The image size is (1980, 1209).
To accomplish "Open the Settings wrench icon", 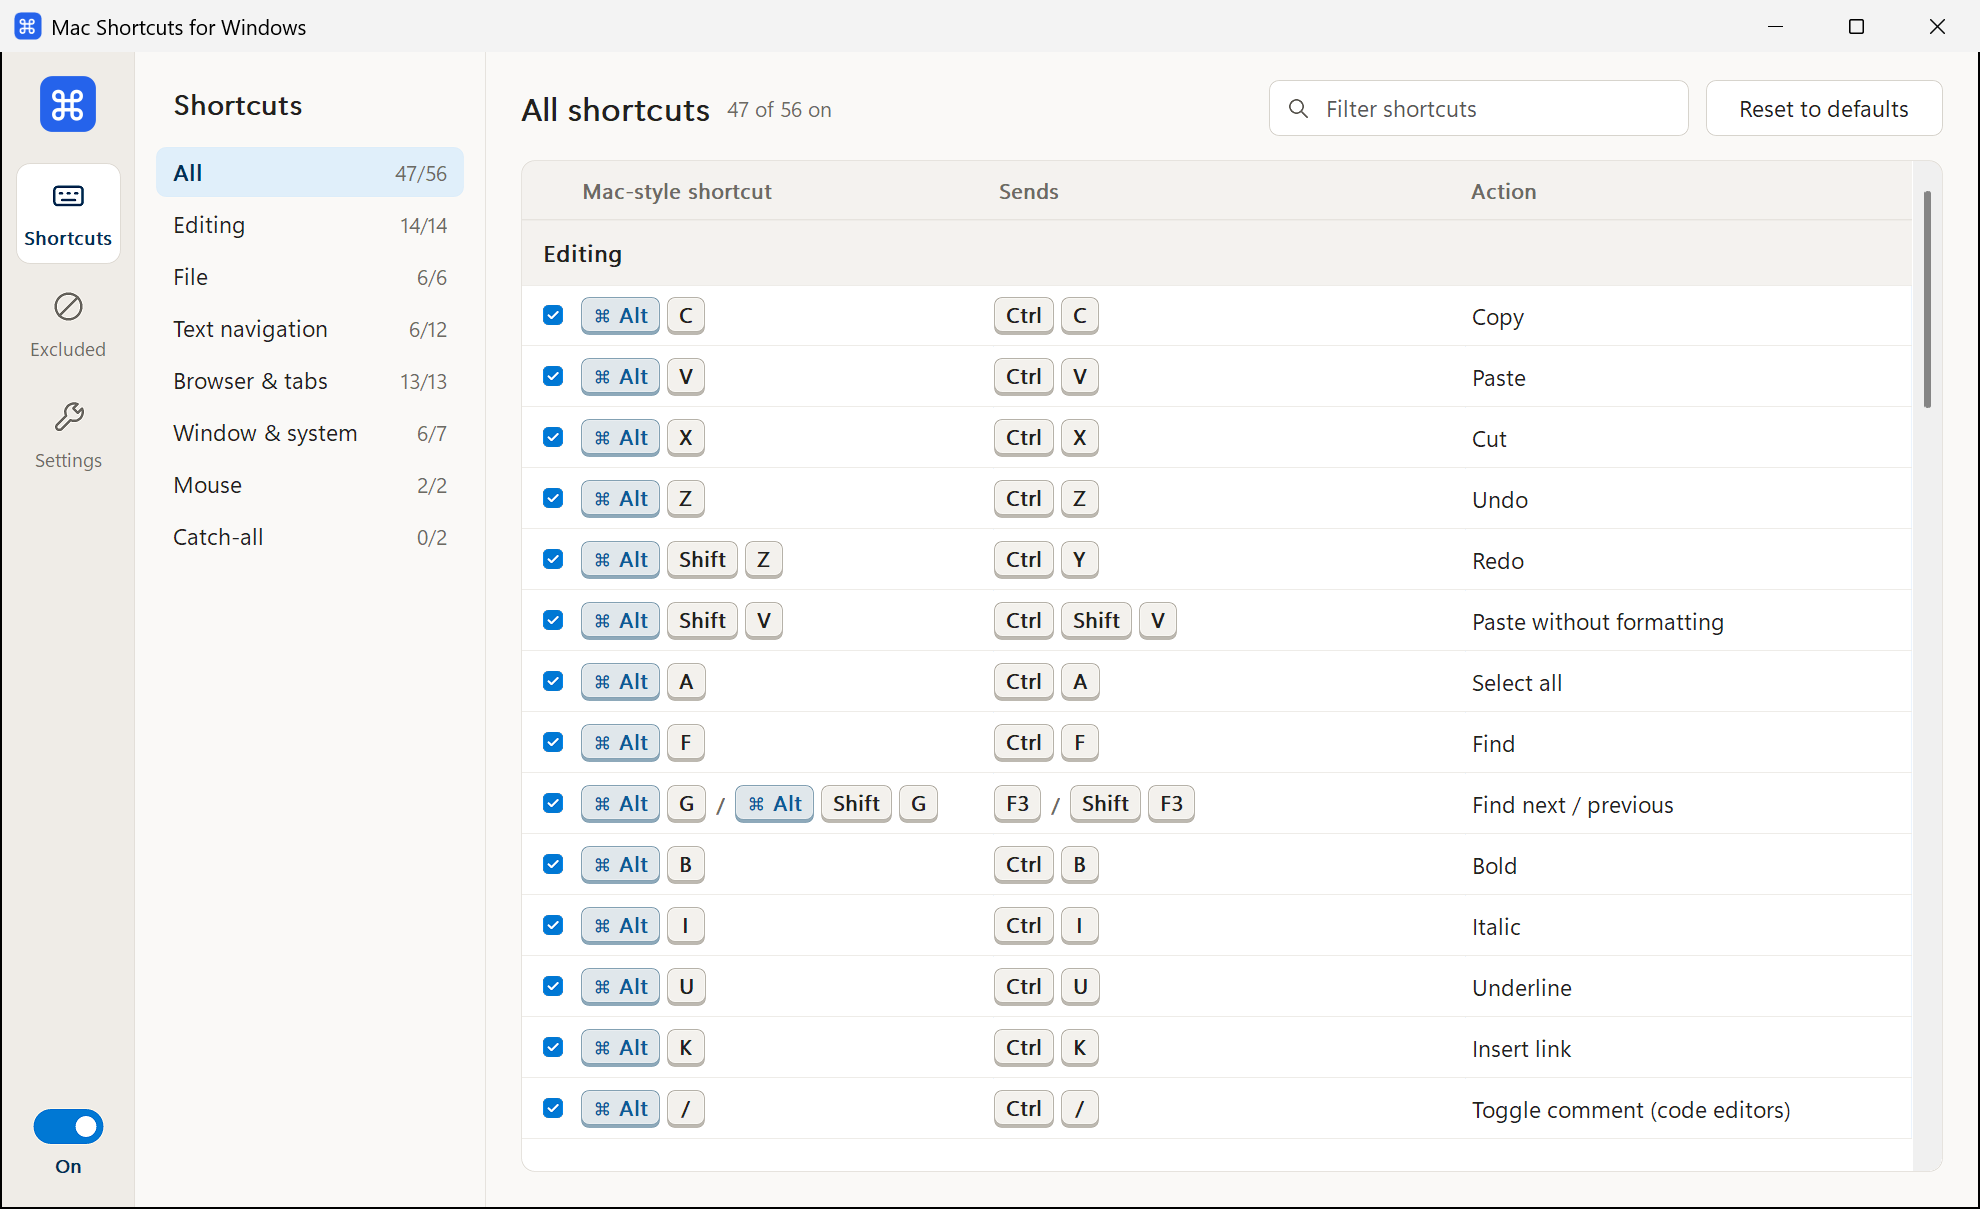I will click(x=68, y=417).
